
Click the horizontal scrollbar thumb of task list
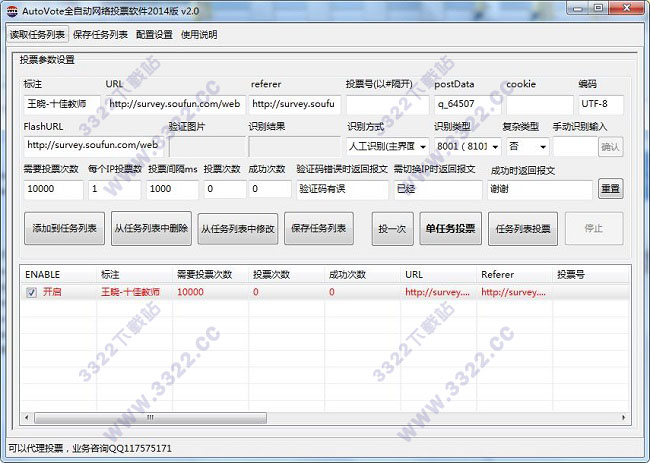[x=150, y=417]
